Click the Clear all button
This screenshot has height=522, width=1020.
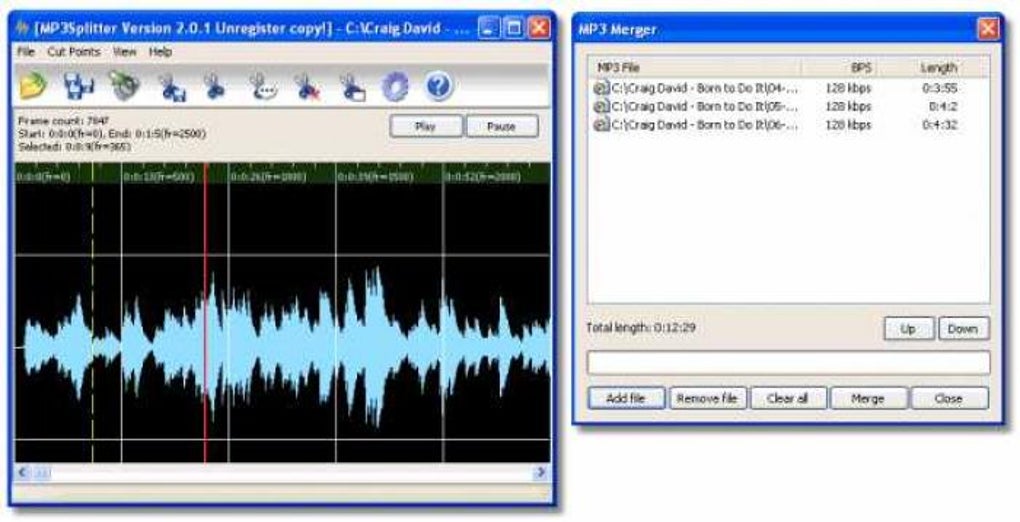788,398
